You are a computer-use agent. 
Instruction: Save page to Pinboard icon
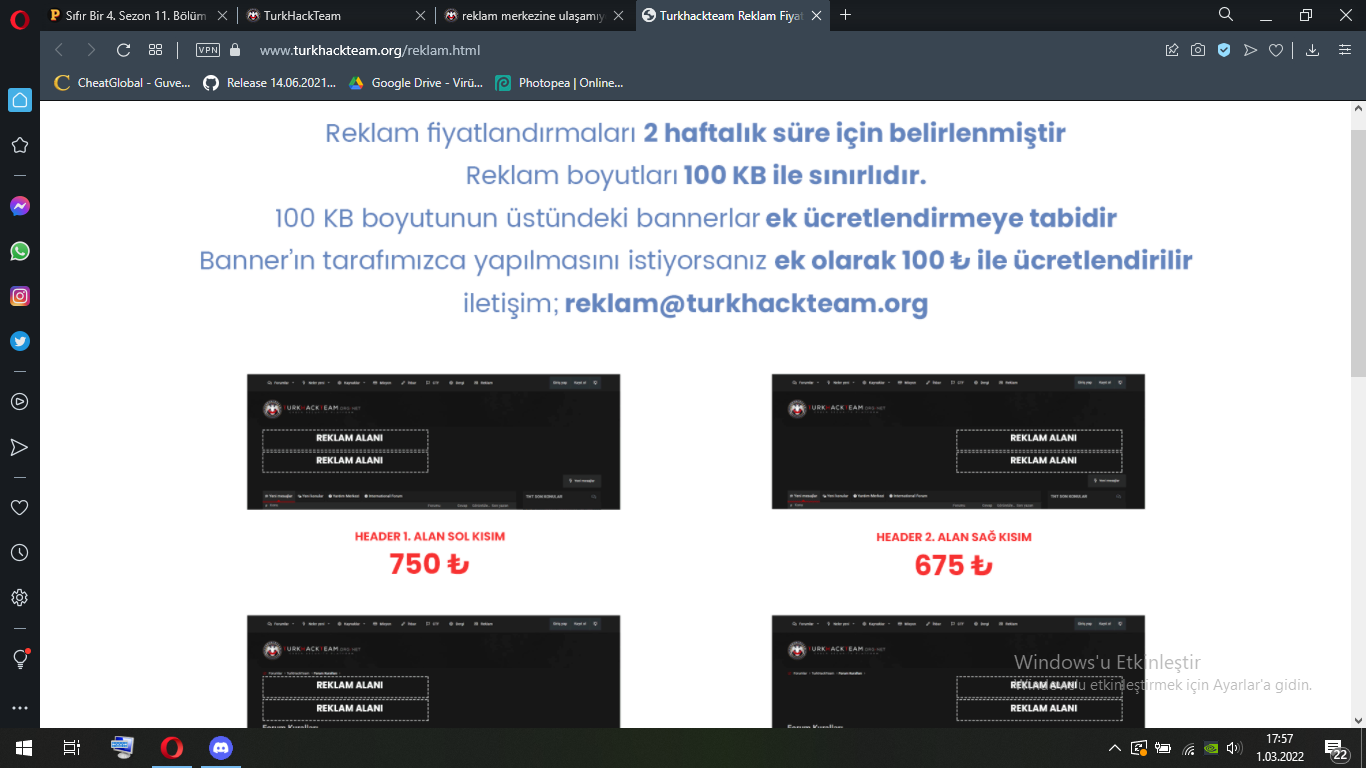[x=1172, y=50]
